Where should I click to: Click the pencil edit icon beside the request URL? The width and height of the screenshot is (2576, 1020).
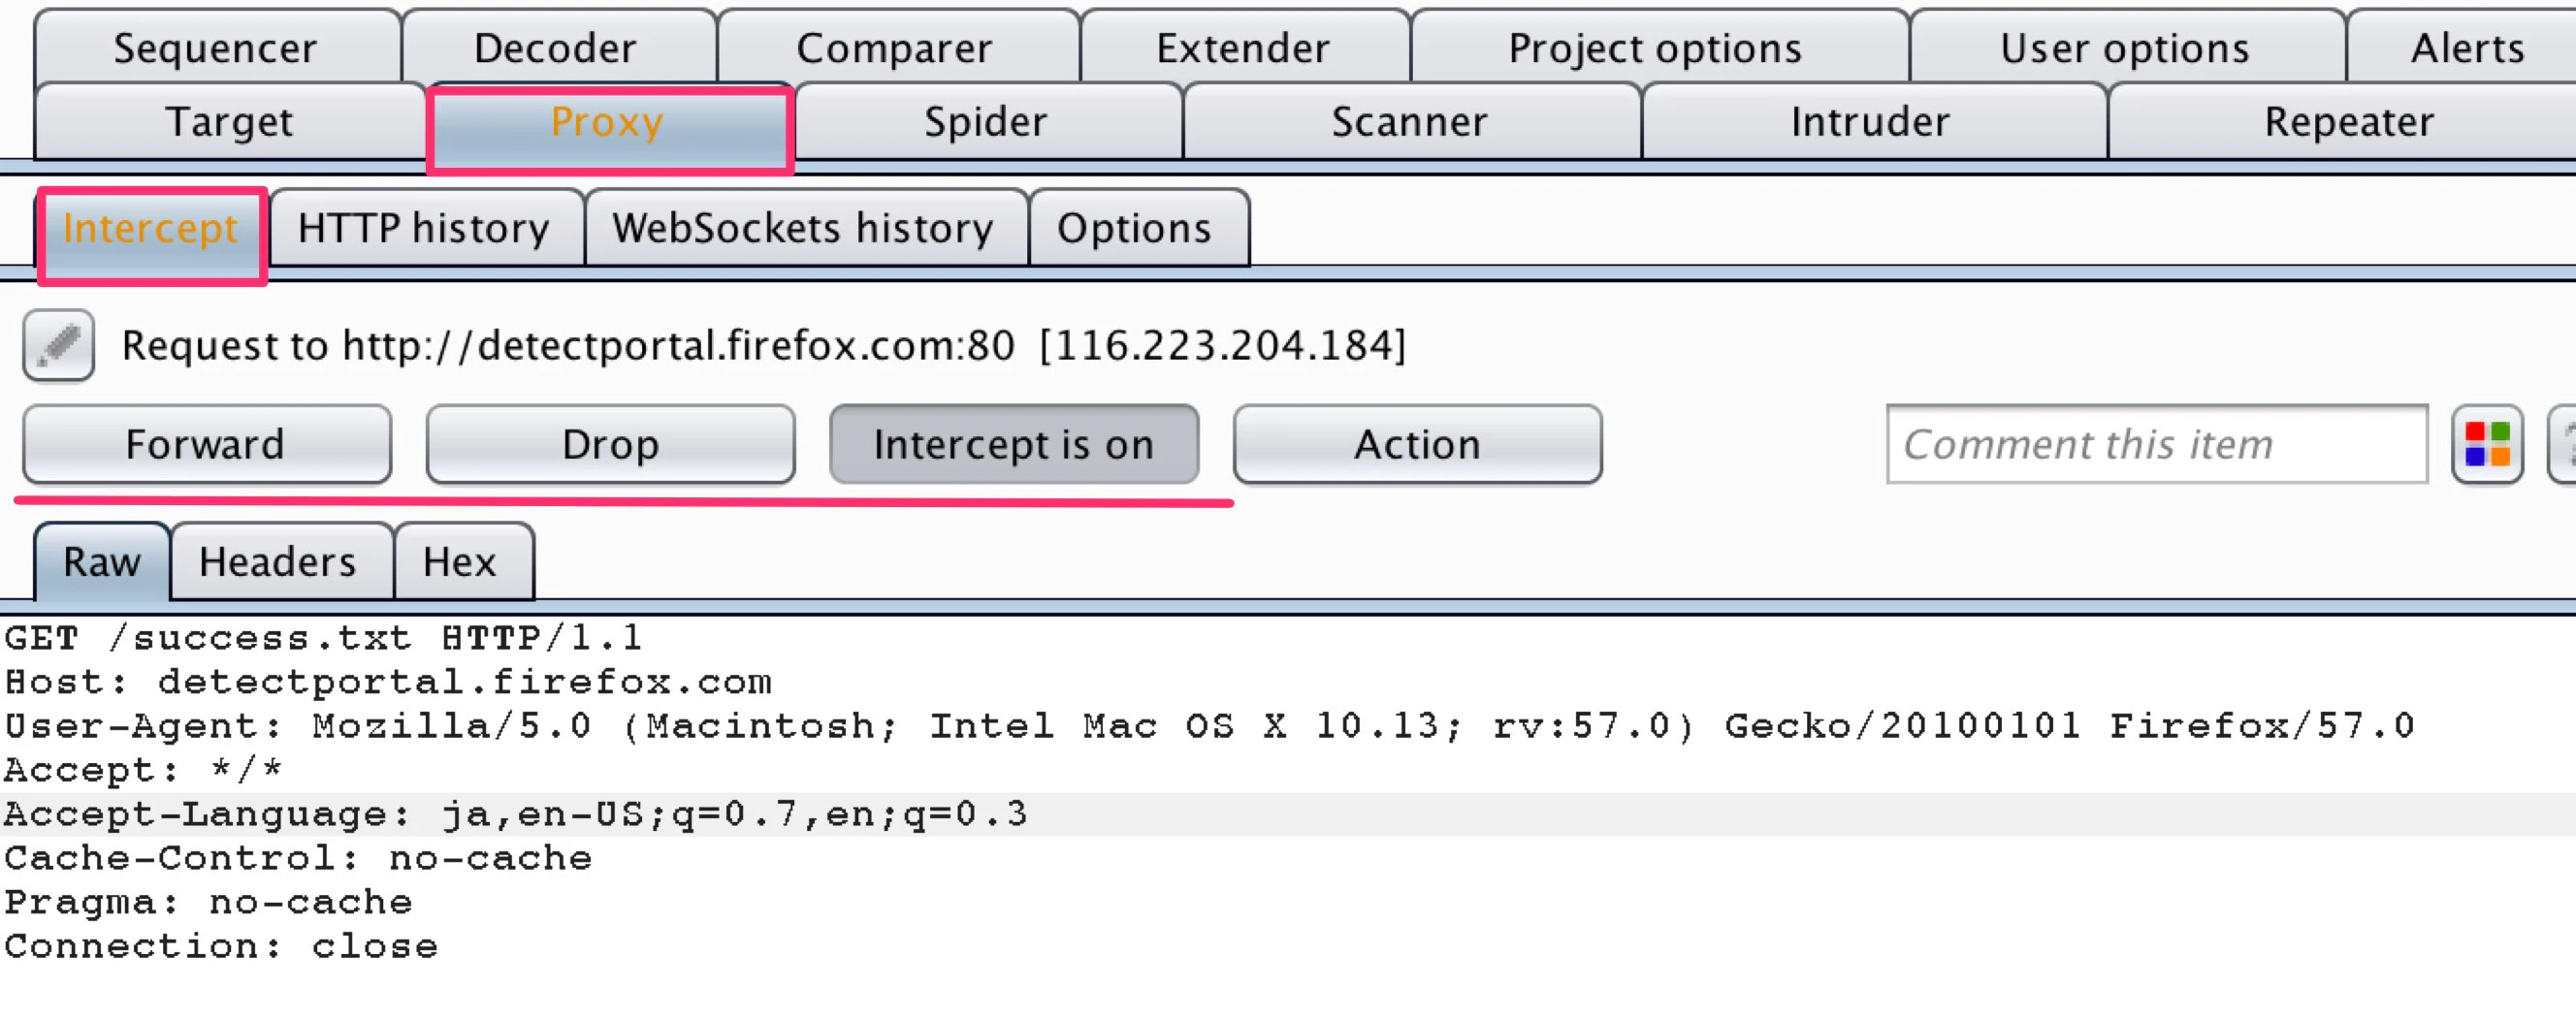[57, 345]
